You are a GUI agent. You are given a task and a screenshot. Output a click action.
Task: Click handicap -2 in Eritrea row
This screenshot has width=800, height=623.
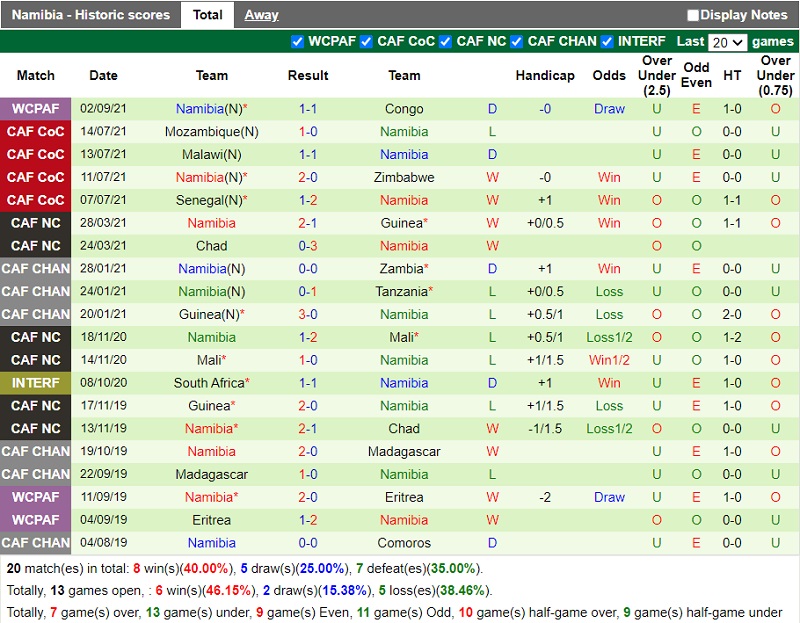545,497
